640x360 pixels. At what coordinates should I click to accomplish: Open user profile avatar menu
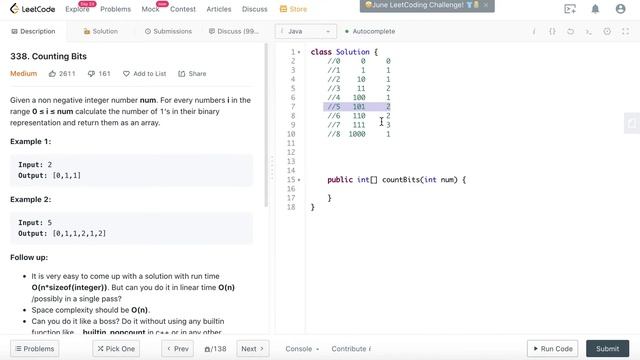pyautogui.click(x=620, y=9)
